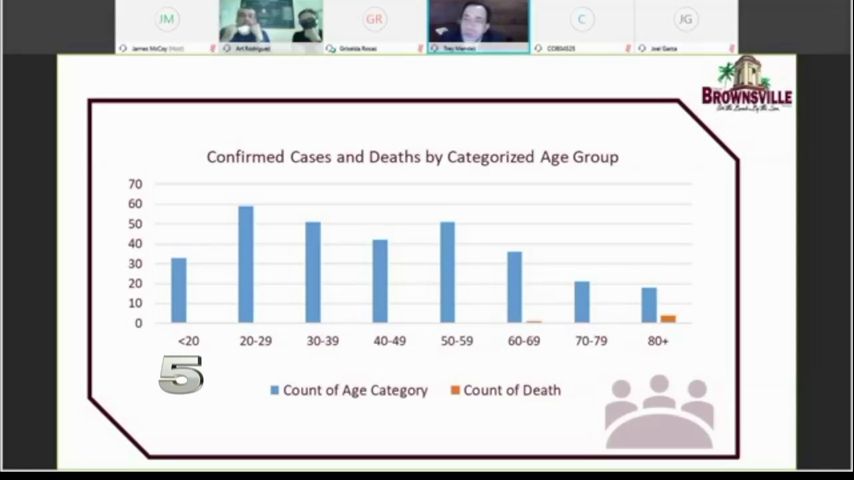
Task: Click the blue bar for 80+ group
Action: (x=649, y=305)
